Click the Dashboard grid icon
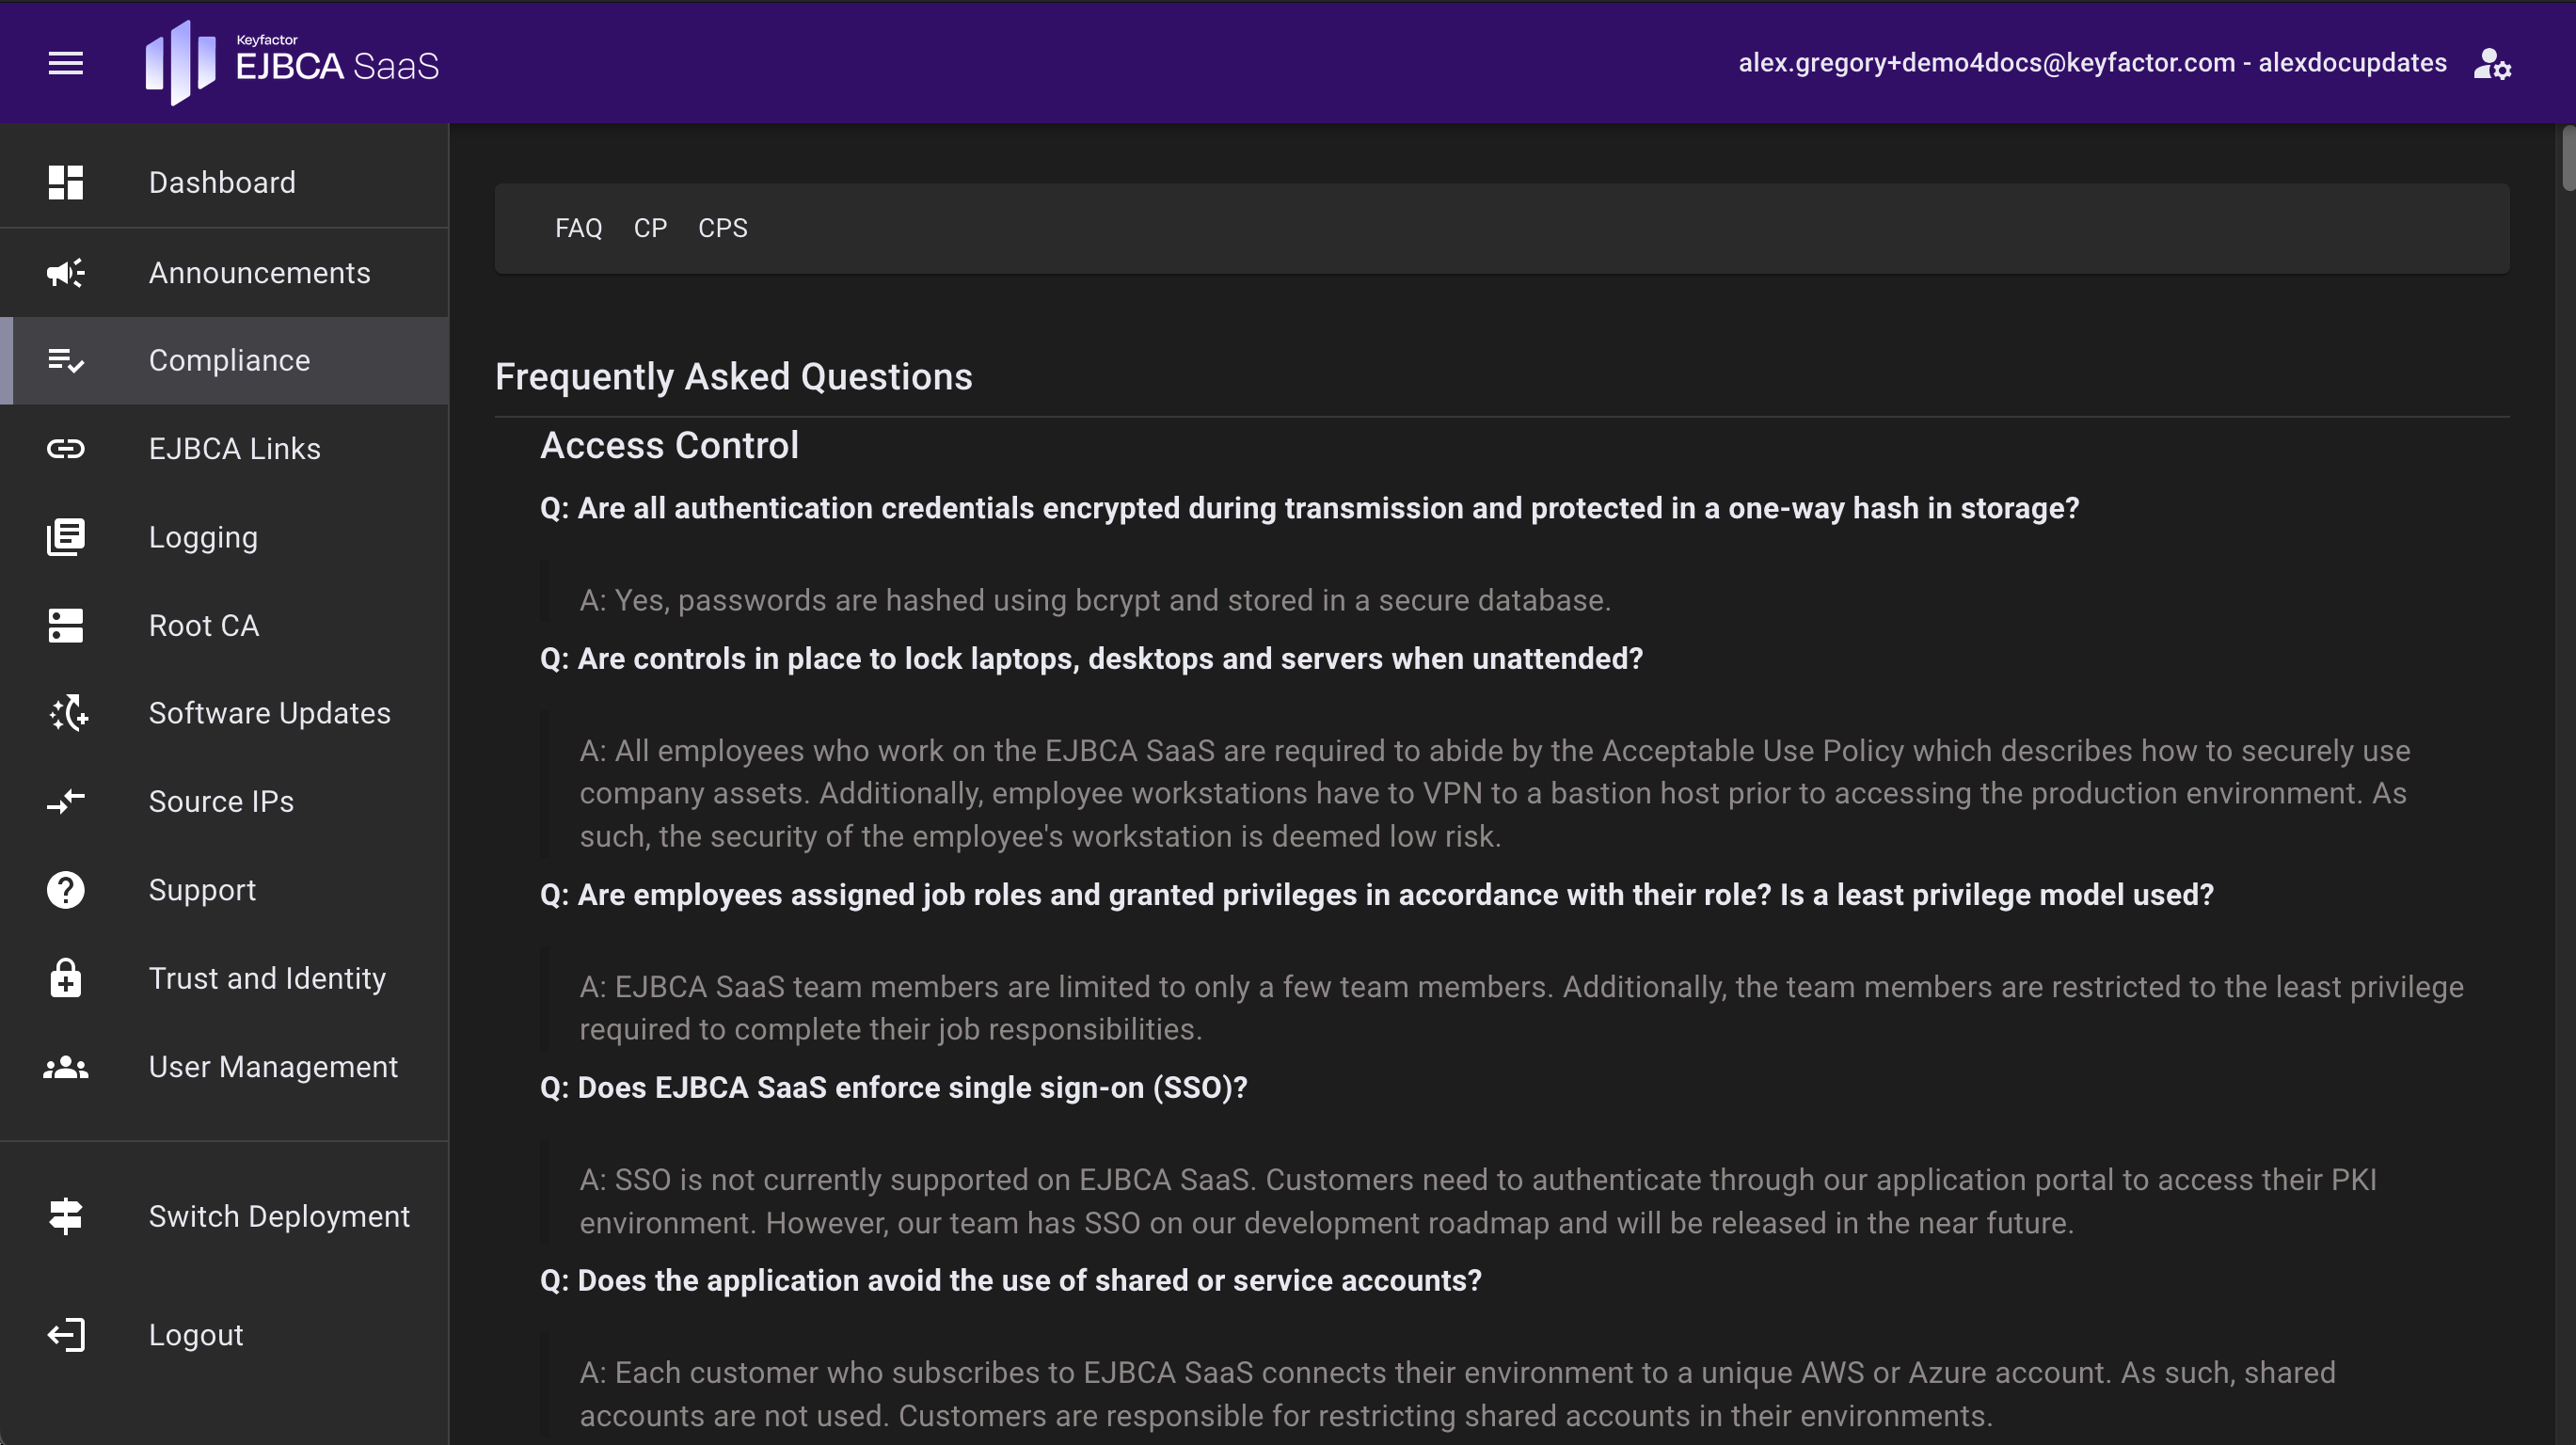 click(x=66, y=183)
